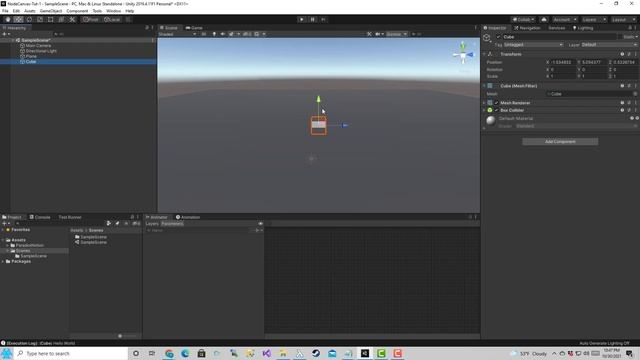
Task: Open the Gizmos dropdown in Scene view
Action: (396, 34)
